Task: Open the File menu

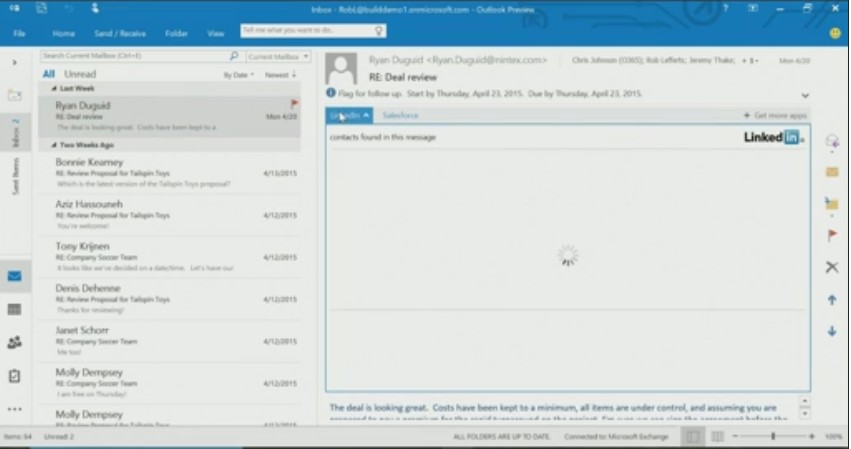Action: [x=20, y=33]
